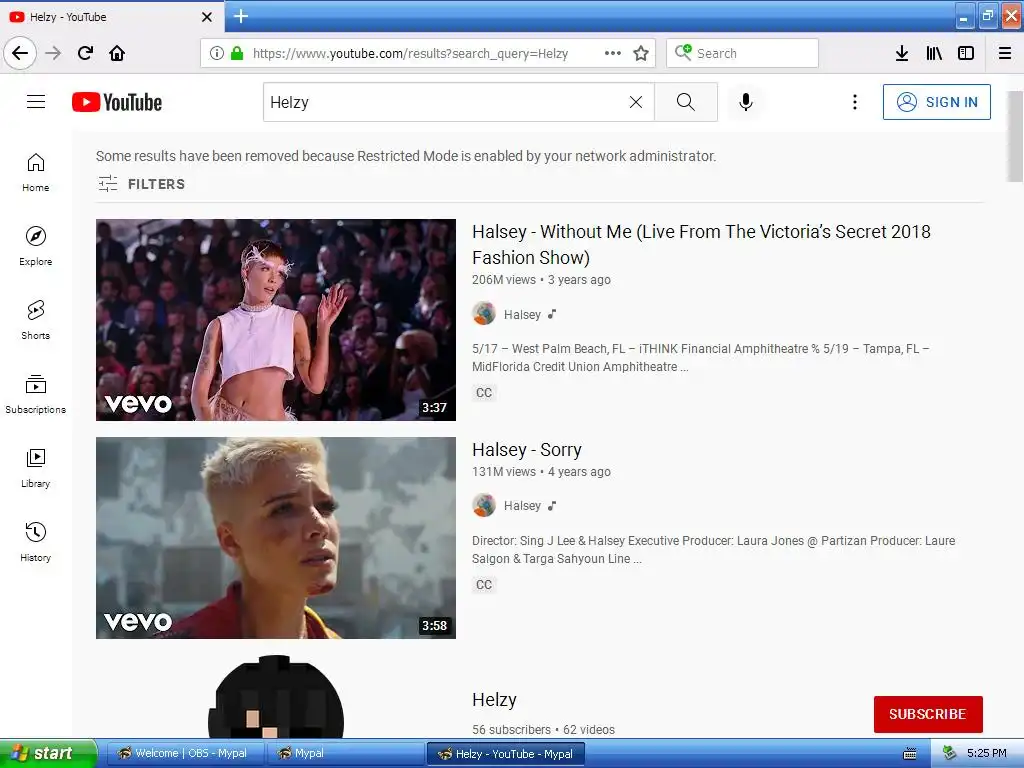Click the 131M views text
Screen dimensions: 1024x768
click(x=504, y=472)
